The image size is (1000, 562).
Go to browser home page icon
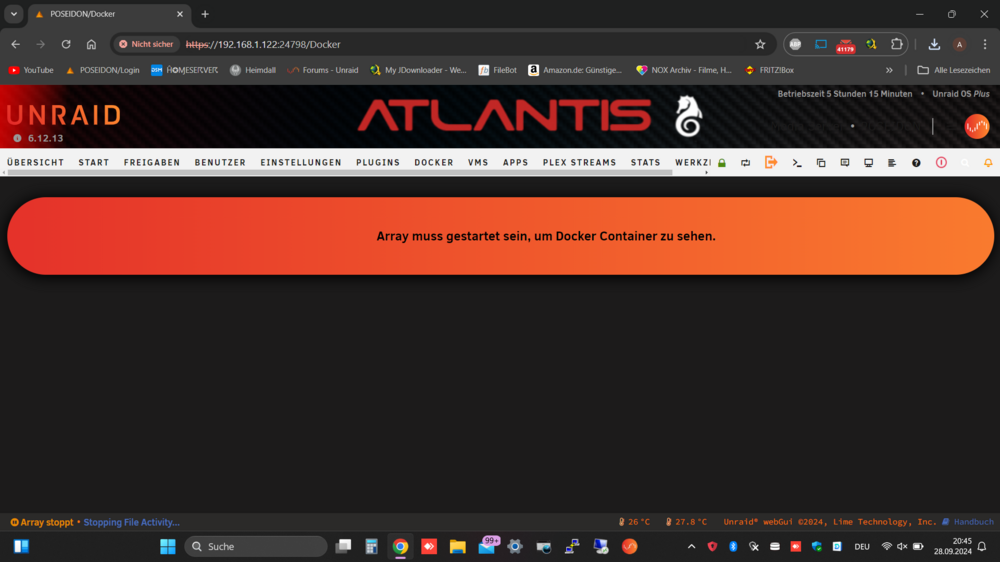pos(91,44)
